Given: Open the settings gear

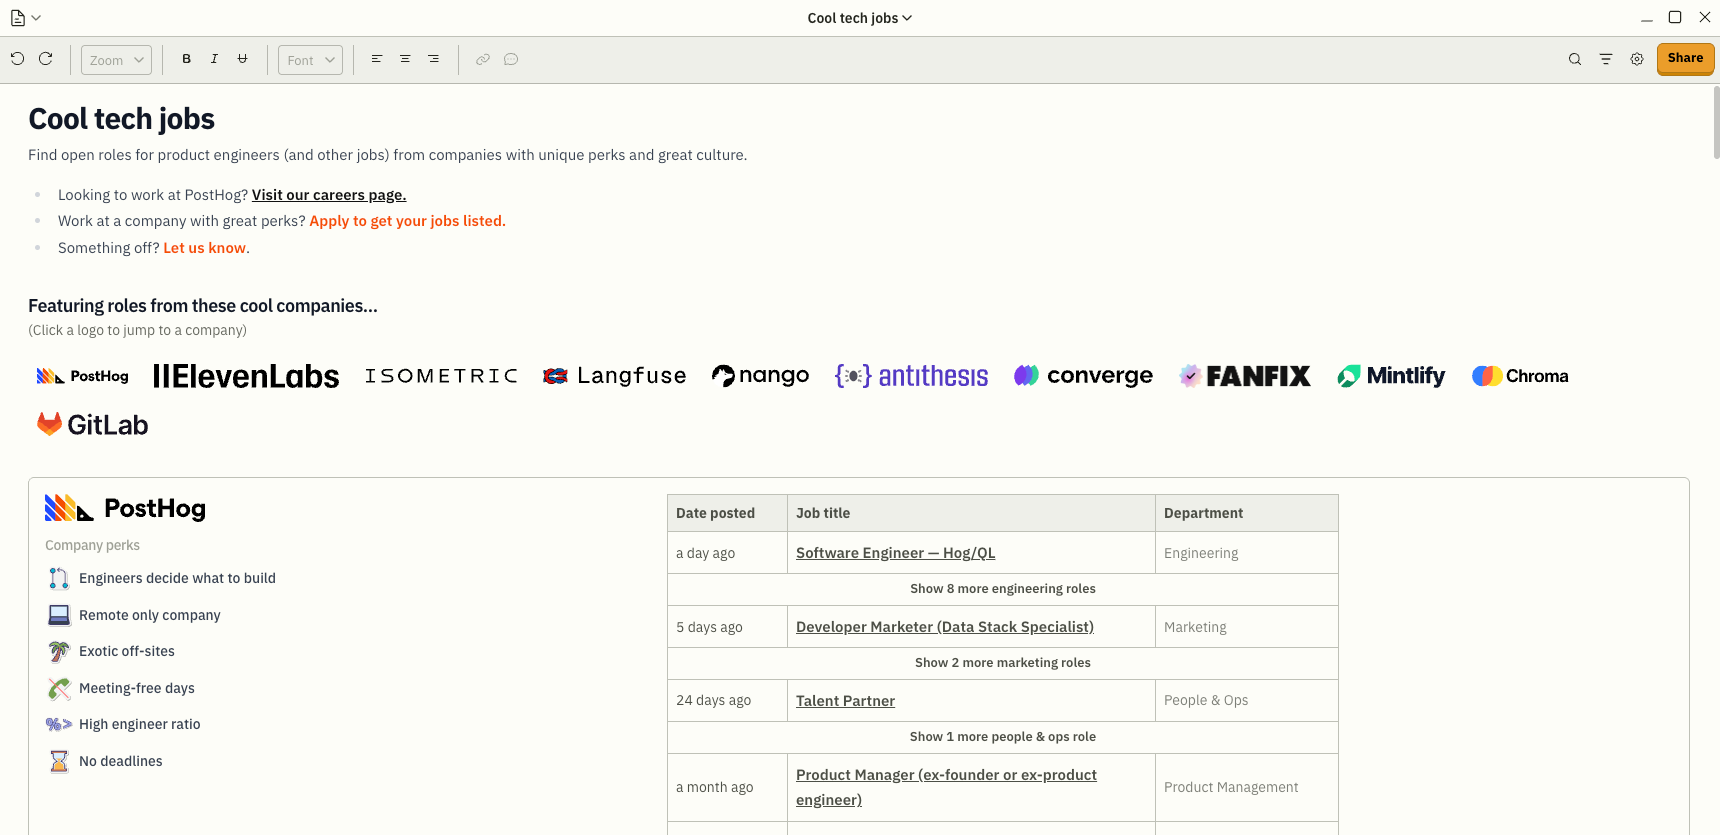Looking at the screenshot, I should tap(1637, 59).
